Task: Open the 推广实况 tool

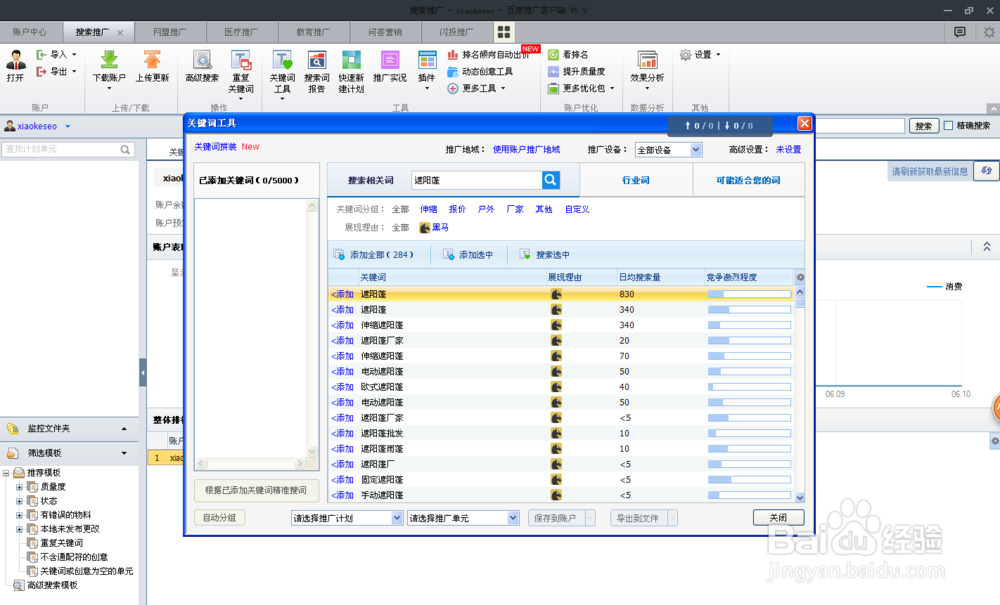Action: coord(390,66)
